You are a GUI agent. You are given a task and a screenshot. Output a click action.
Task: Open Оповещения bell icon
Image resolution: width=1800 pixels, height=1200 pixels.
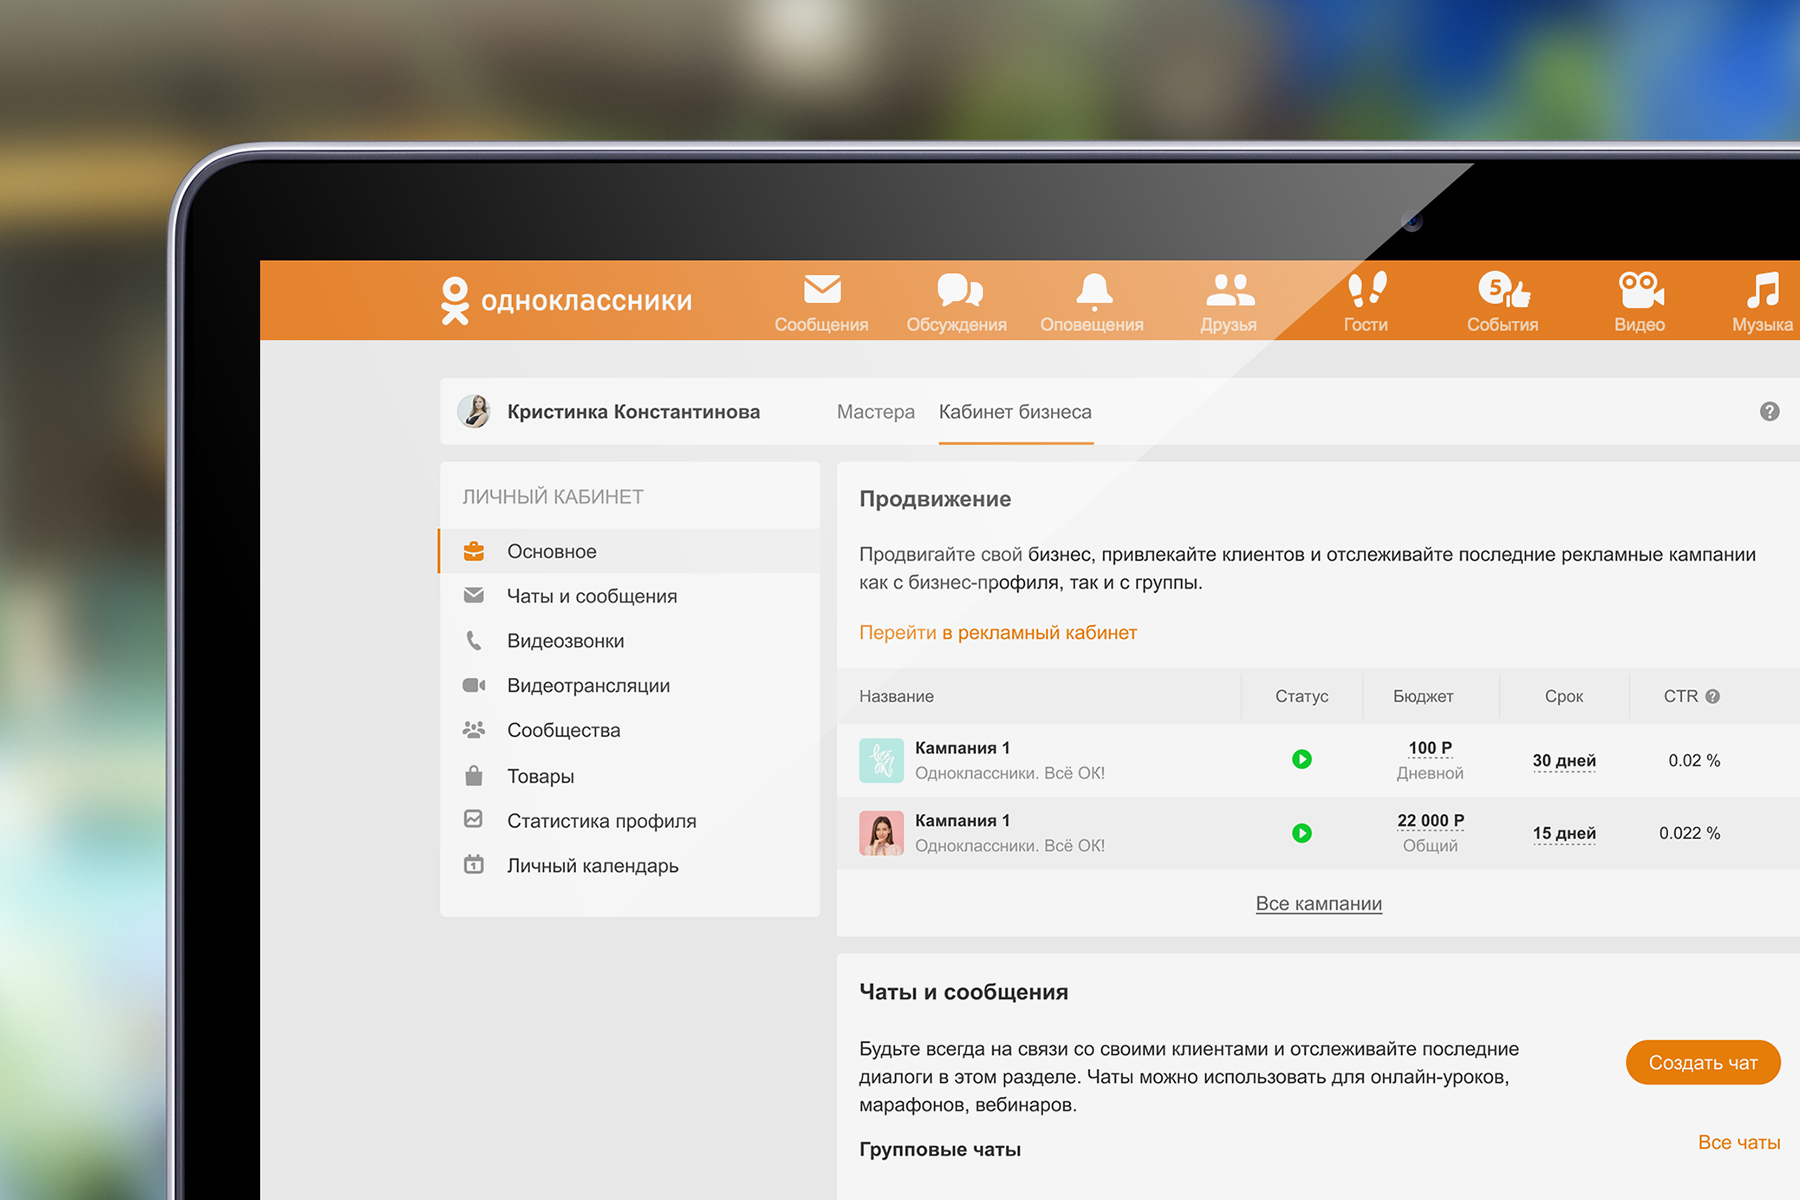pos(1093,290)
